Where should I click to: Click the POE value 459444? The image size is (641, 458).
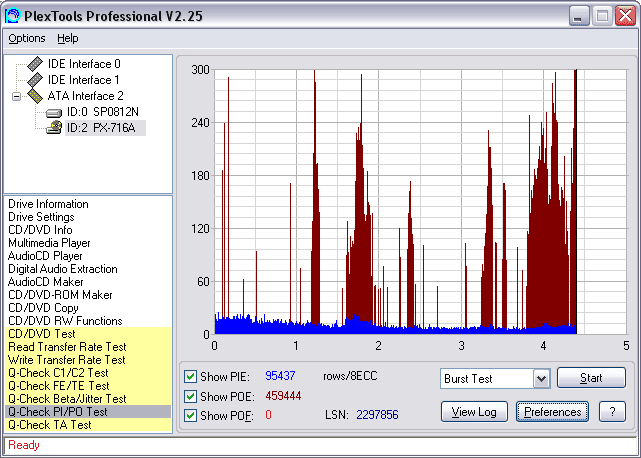click(x=283, y=396)
